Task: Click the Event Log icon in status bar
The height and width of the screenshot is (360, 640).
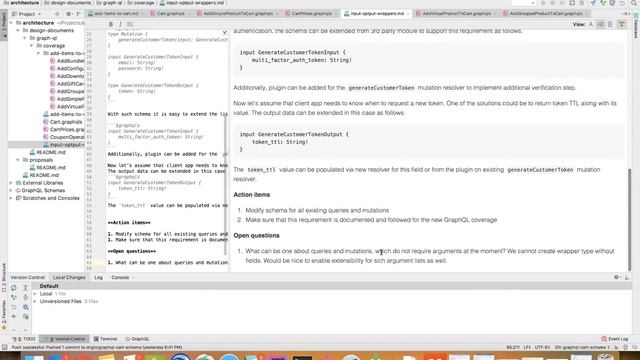Action: pos(604,339)
